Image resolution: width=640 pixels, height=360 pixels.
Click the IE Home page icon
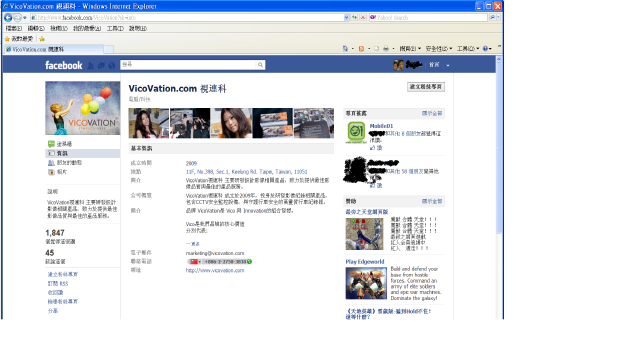click(345, 49)
